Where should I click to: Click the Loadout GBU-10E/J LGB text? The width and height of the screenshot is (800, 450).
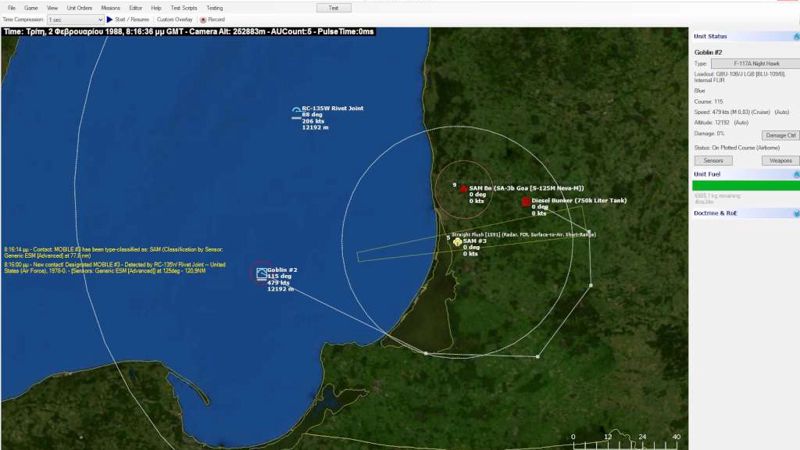coord(740,77)
